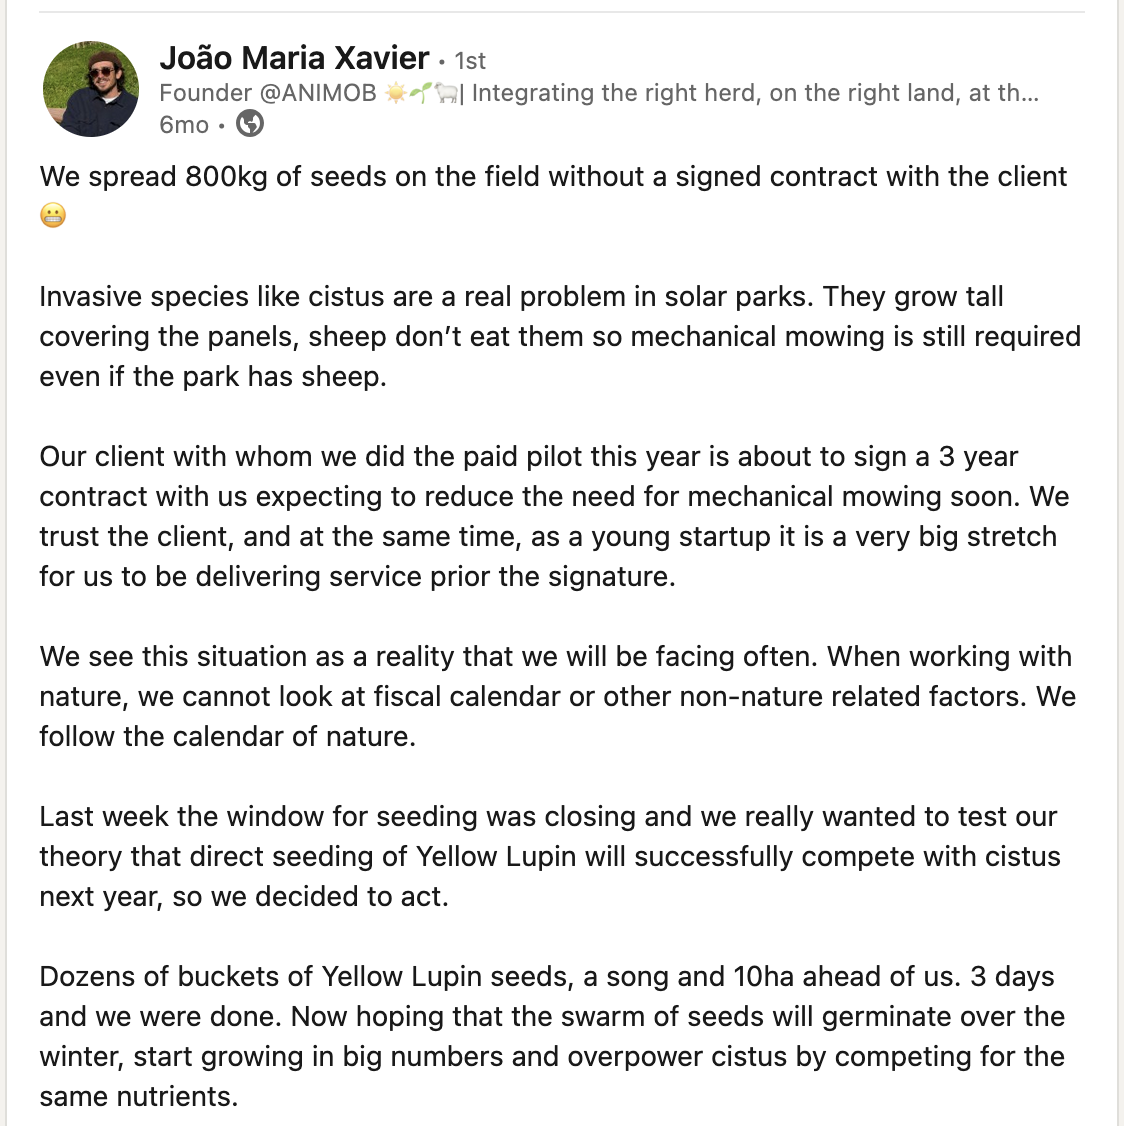Viewport: 1124px width, 1126px height.
Task: Click the grimacing face emoji
Action: pyautogui.click(x=53, y=215)
